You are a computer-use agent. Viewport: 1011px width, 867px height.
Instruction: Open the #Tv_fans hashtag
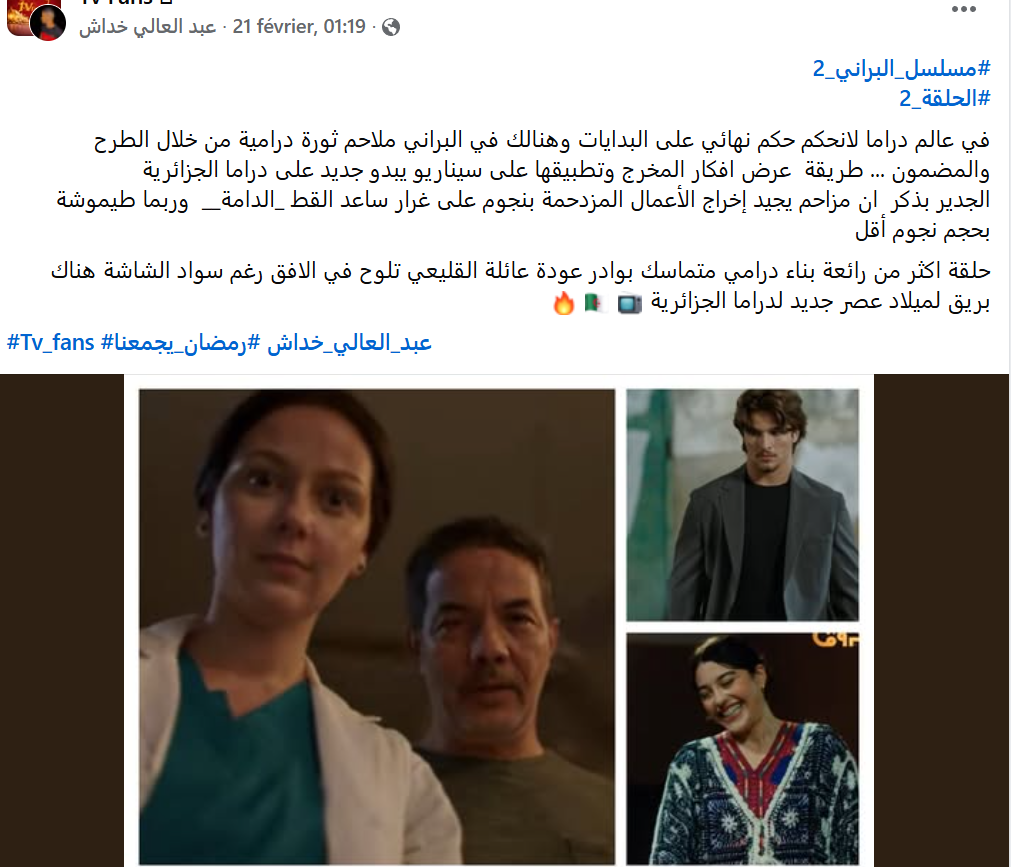pos(51,342)
